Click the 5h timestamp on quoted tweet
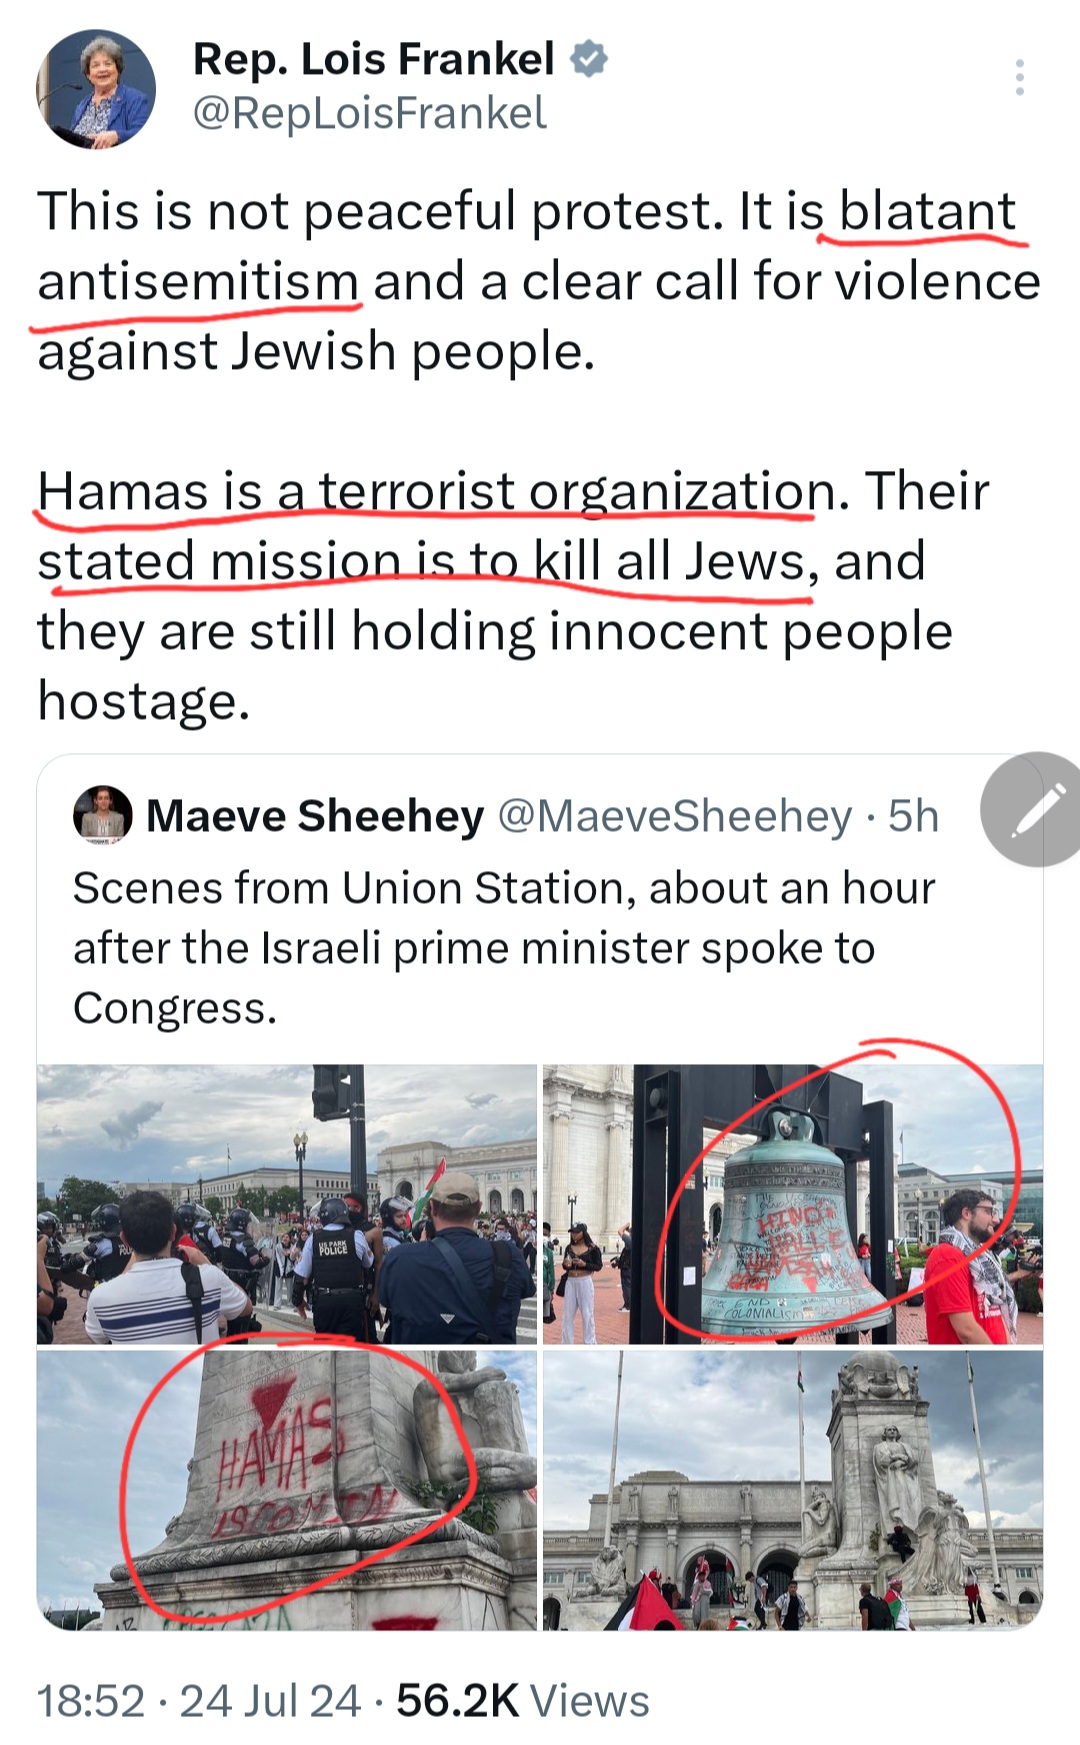This screenshot has width=1080, height=1745. click(x=914, y=816)
